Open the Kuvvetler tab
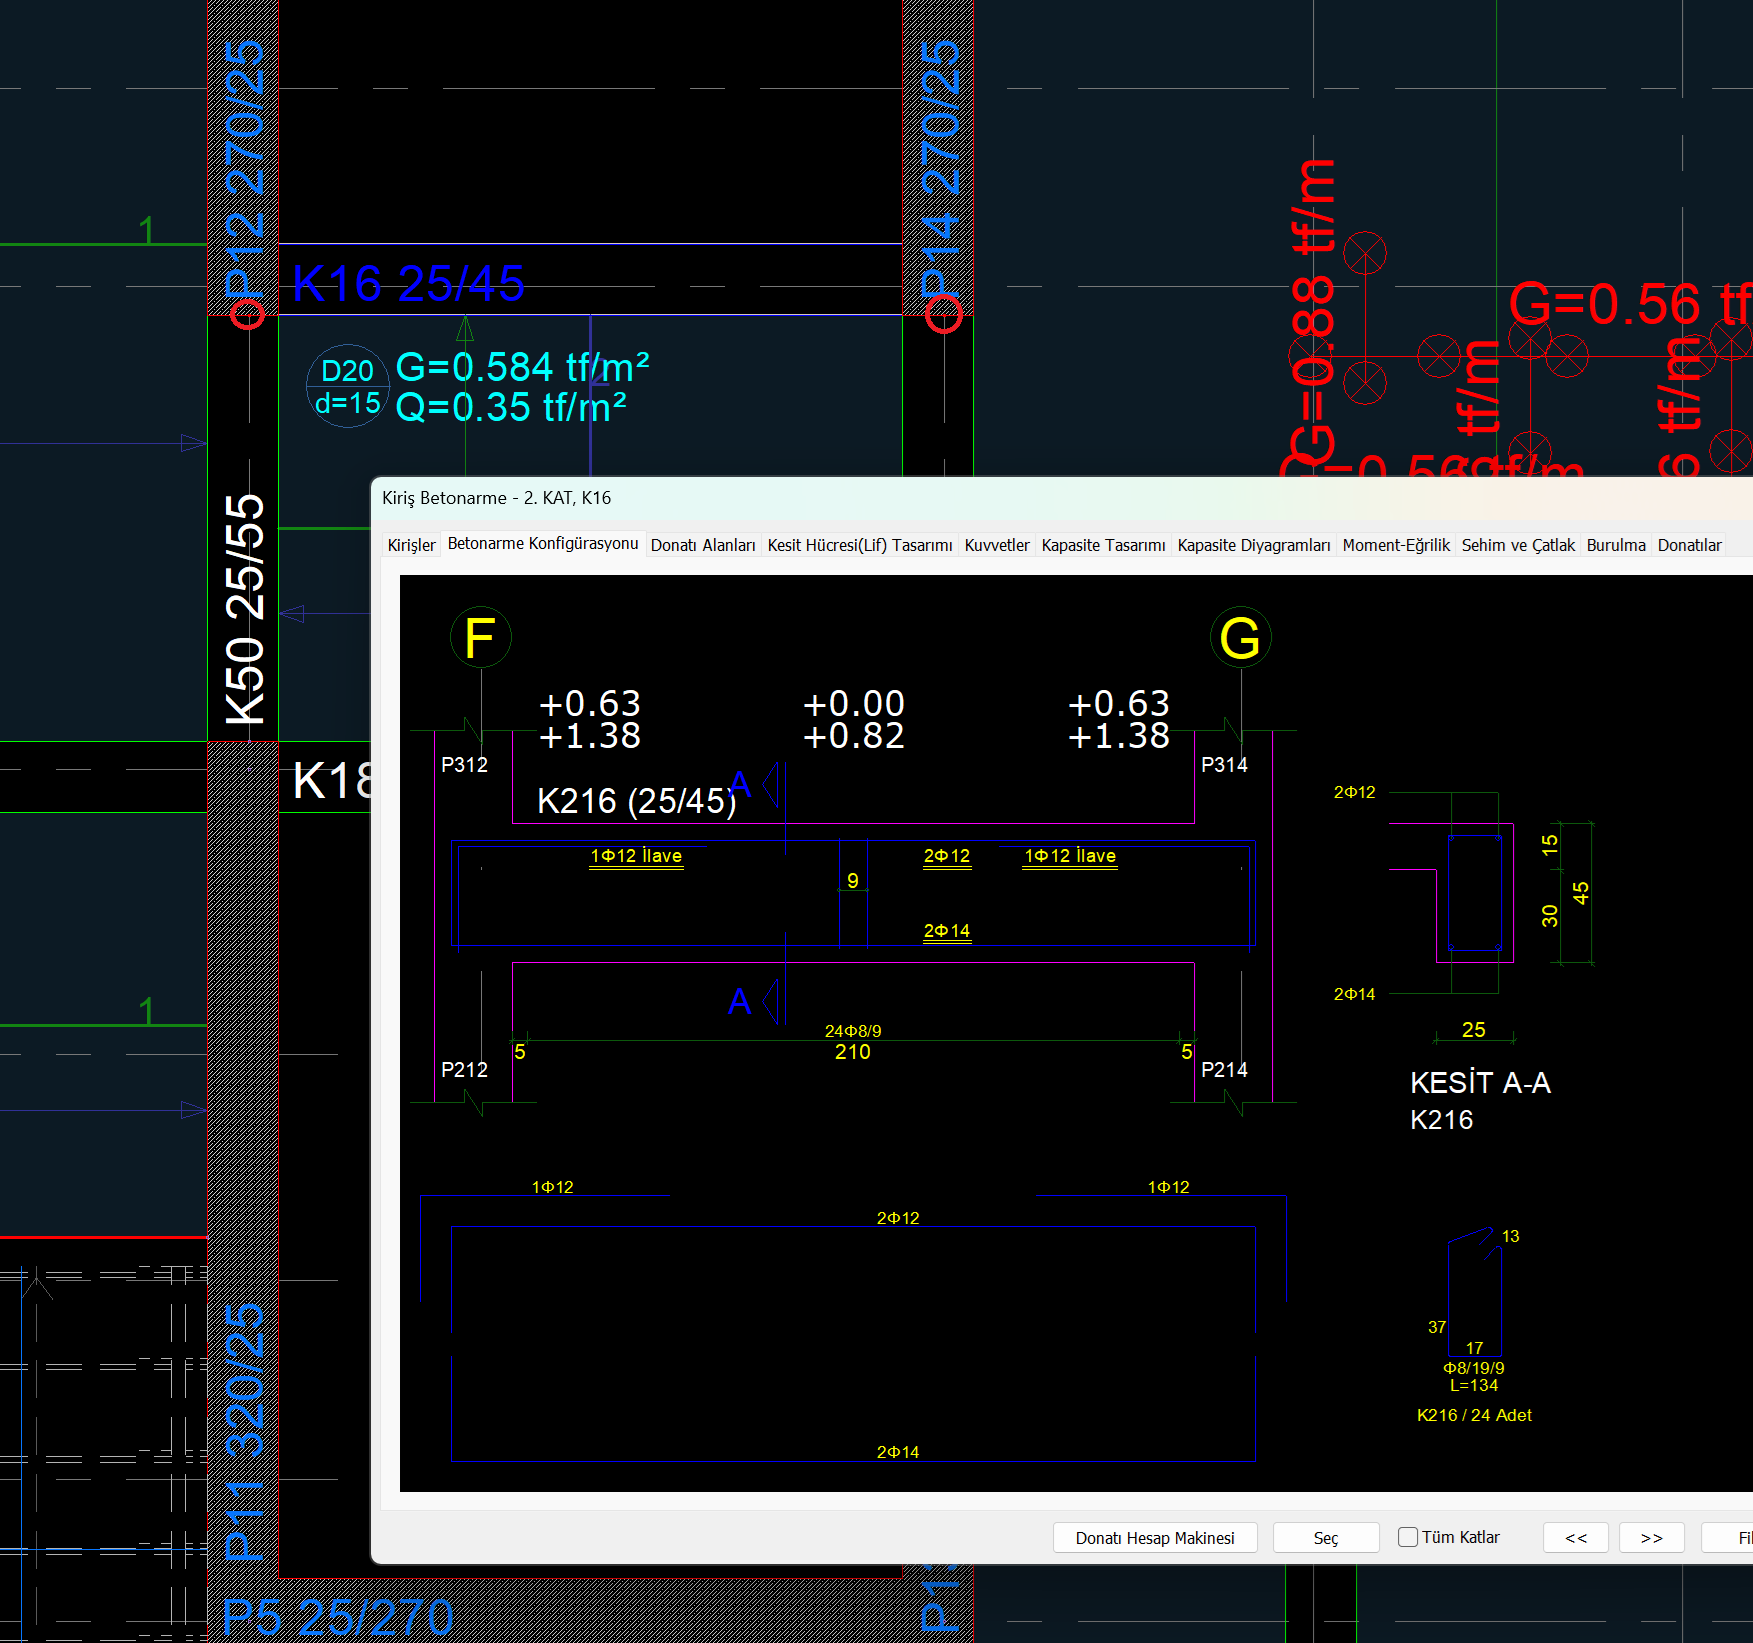Image resolution: width=1753 pixels, height=1643 pixels. (x=996, y=545)
